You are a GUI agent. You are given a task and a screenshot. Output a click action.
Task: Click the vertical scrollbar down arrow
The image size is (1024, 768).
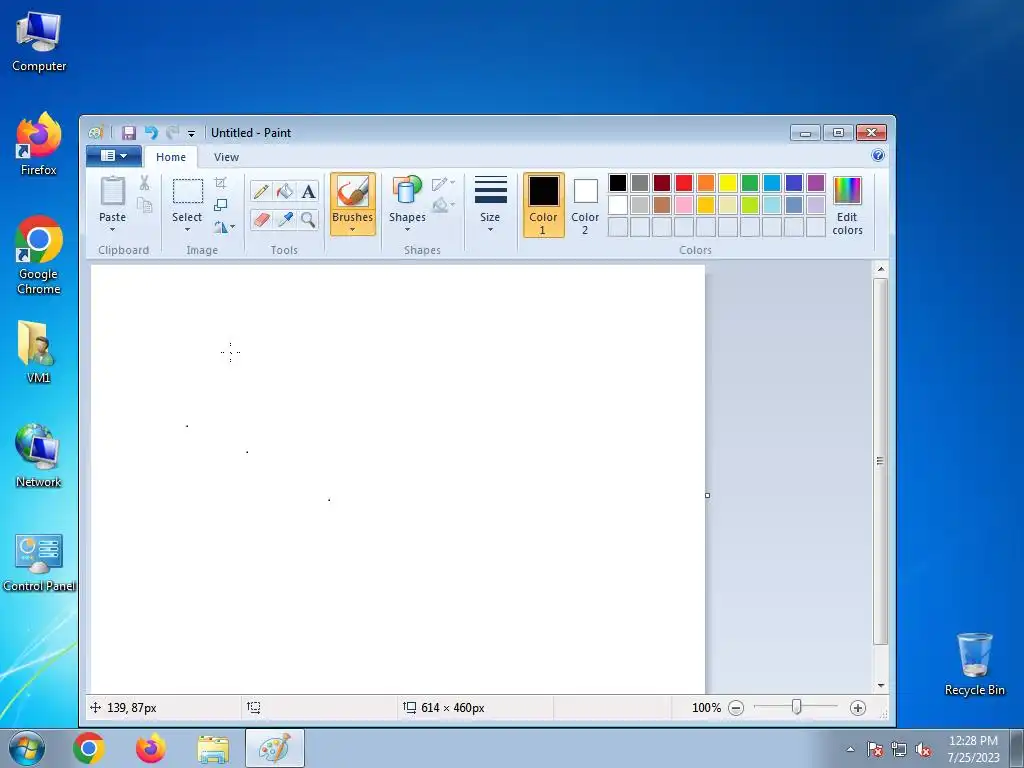coord(881,686)
